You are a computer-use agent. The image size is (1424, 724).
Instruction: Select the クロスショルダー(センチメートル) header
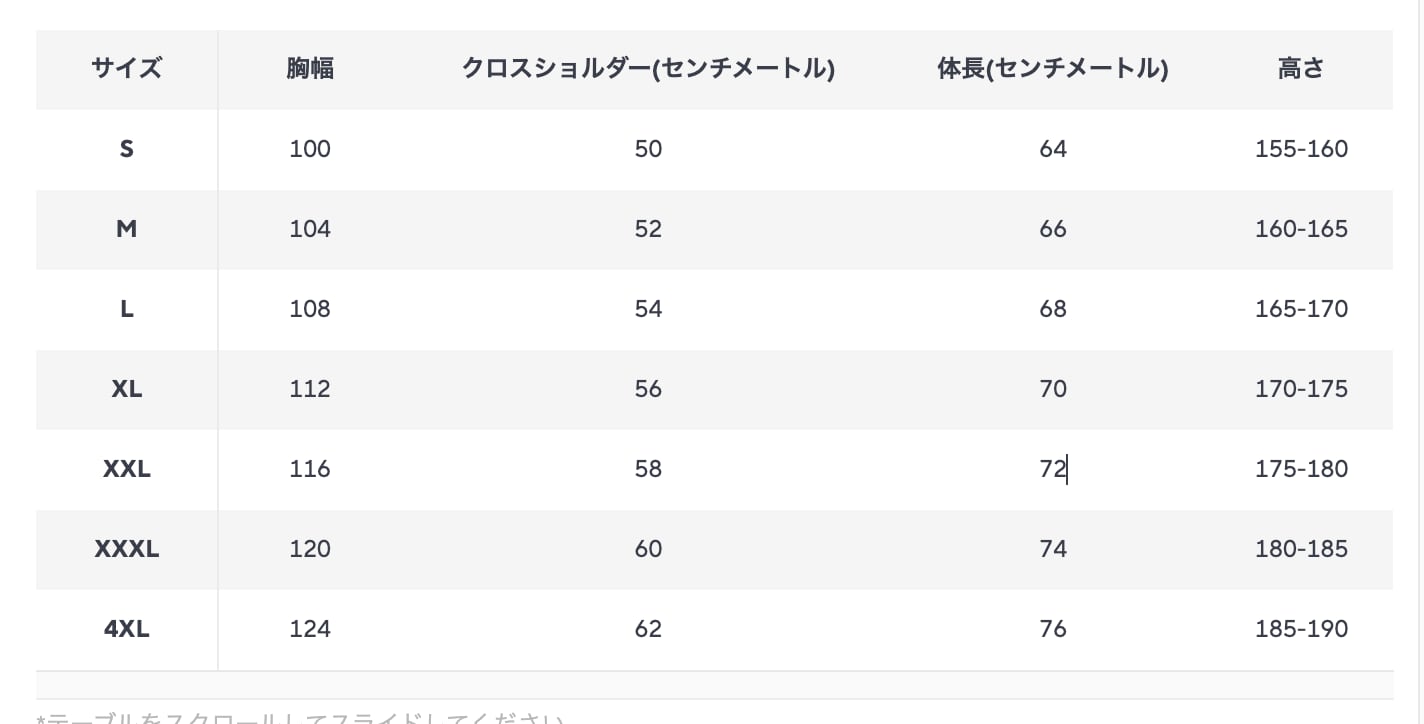[648, 69]
